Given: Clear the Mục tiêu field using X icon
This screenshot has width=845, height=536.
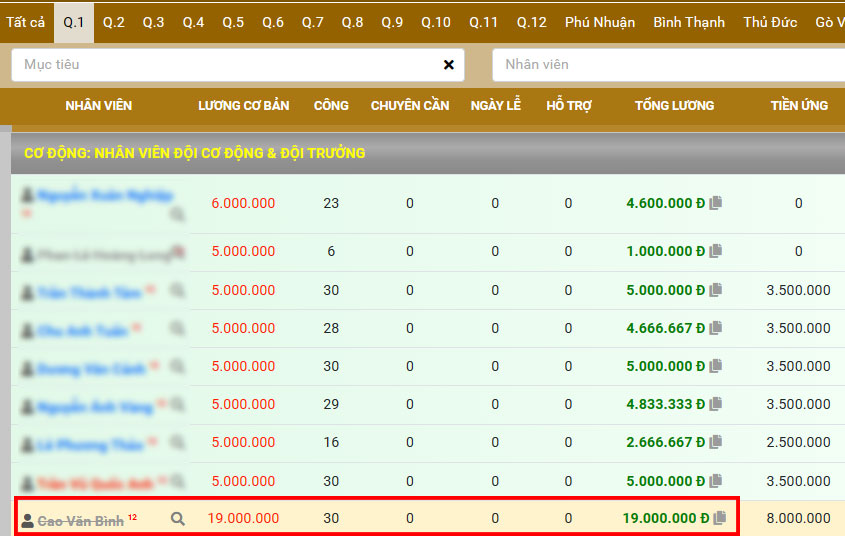Looking at the screenshot, I should click(x=449, y=65).
